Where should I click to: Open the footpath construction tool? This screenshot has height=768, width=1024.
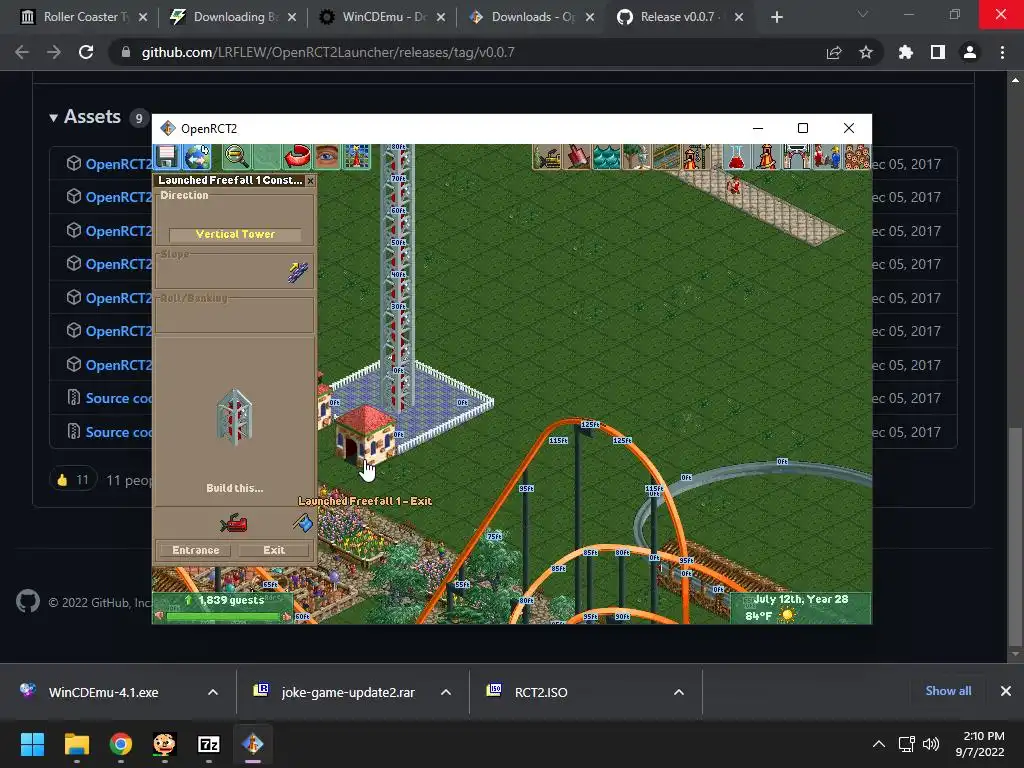[666, 157]
